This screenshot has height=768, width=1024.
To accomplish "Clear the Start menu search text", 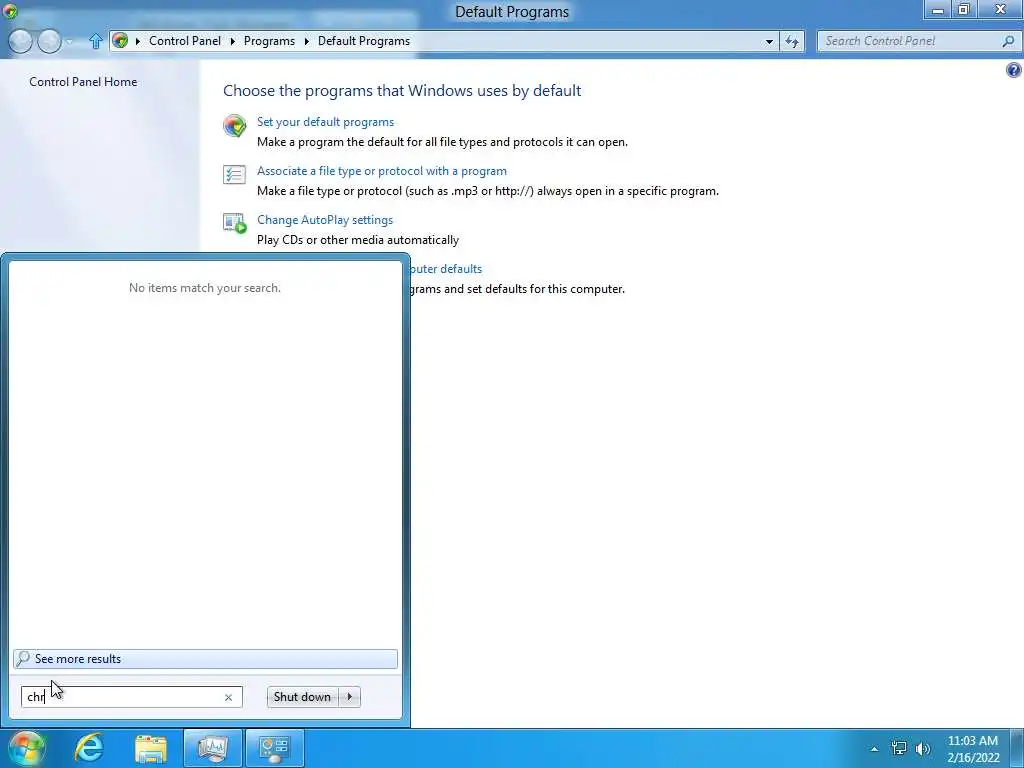I will pos(229,697).
